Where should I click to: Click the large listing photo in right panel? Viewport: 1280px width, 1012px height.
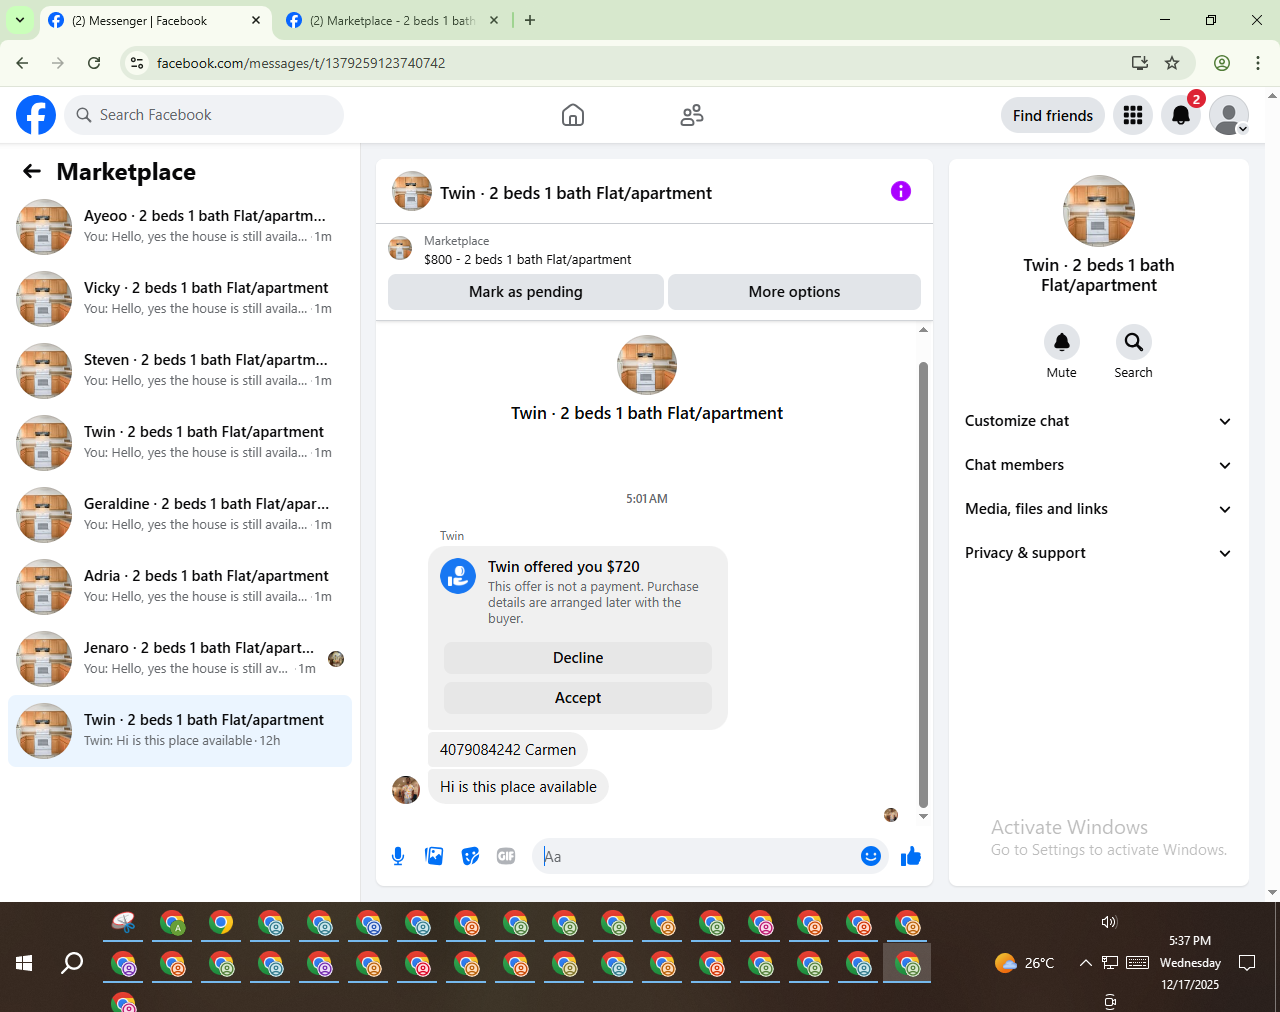click(1099, 211)
